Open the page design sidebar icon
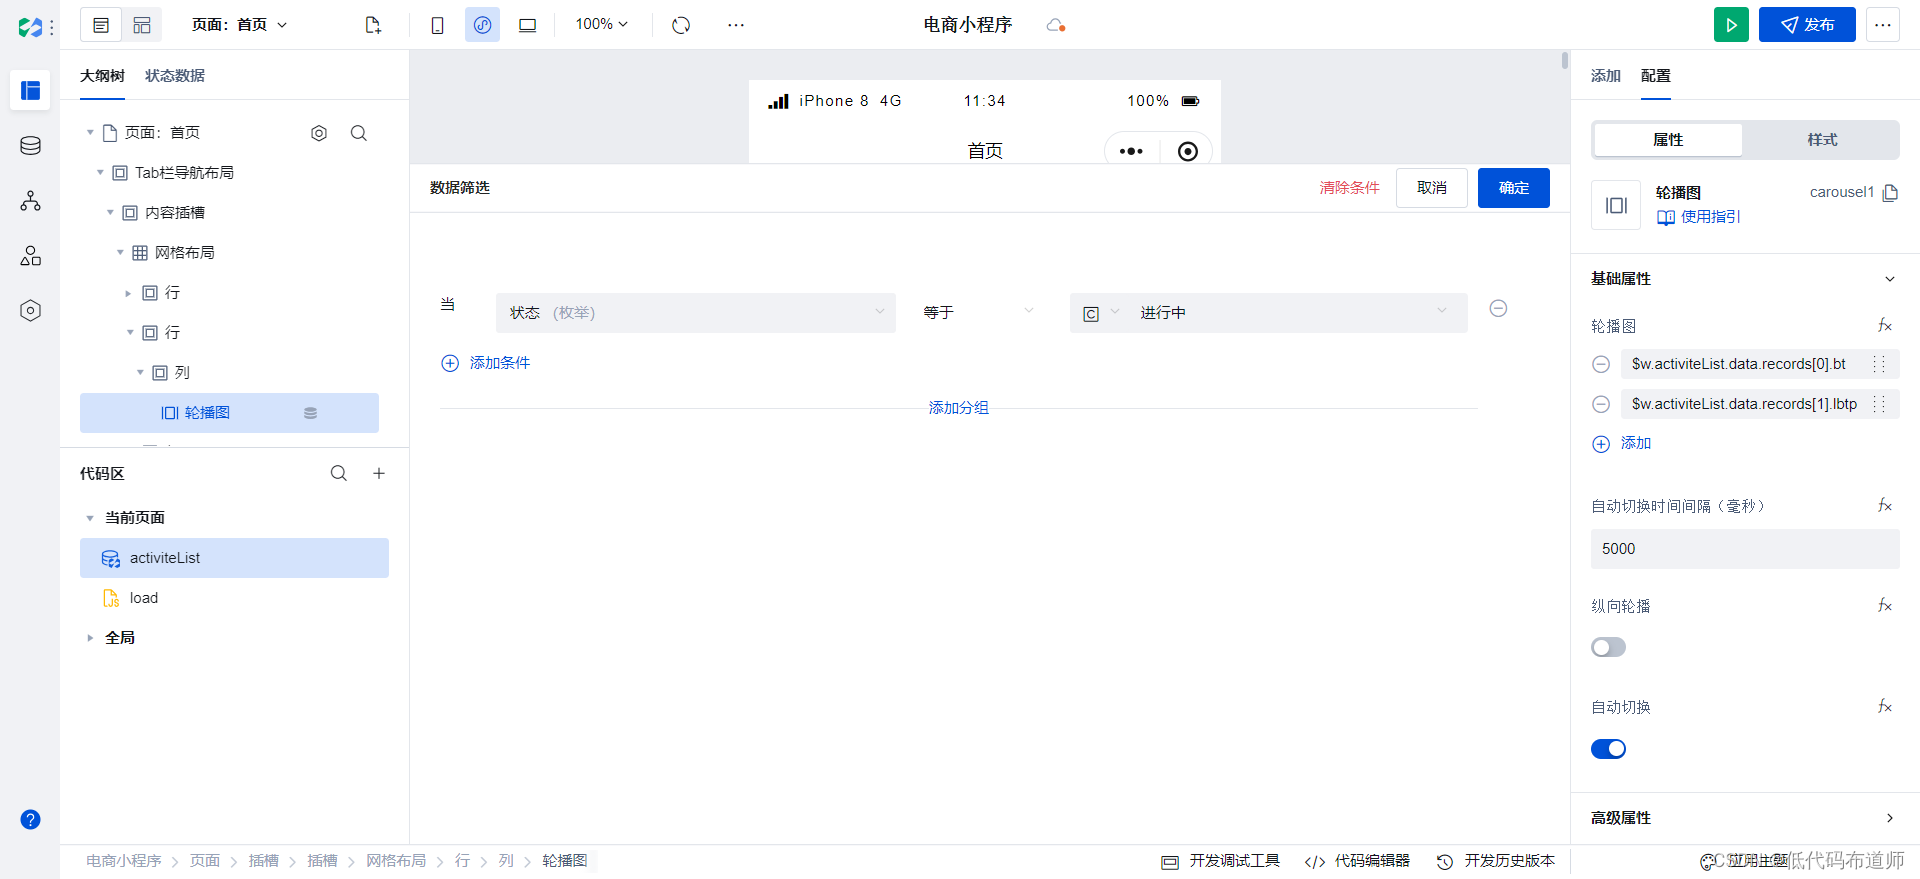Image resolution: width=1920 pixels, height=879 pixels. (30, 91)
